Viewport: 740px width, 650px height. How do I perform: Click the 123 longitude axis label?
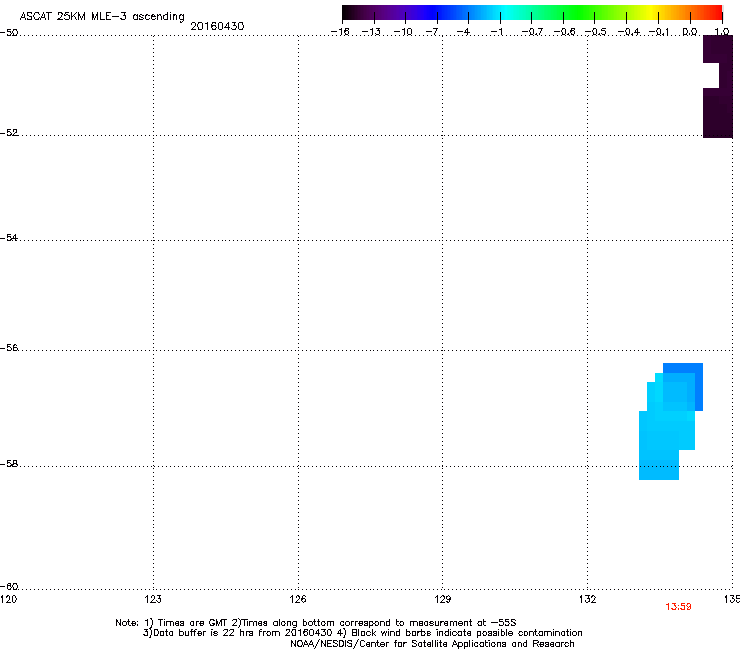pos(153,599)
